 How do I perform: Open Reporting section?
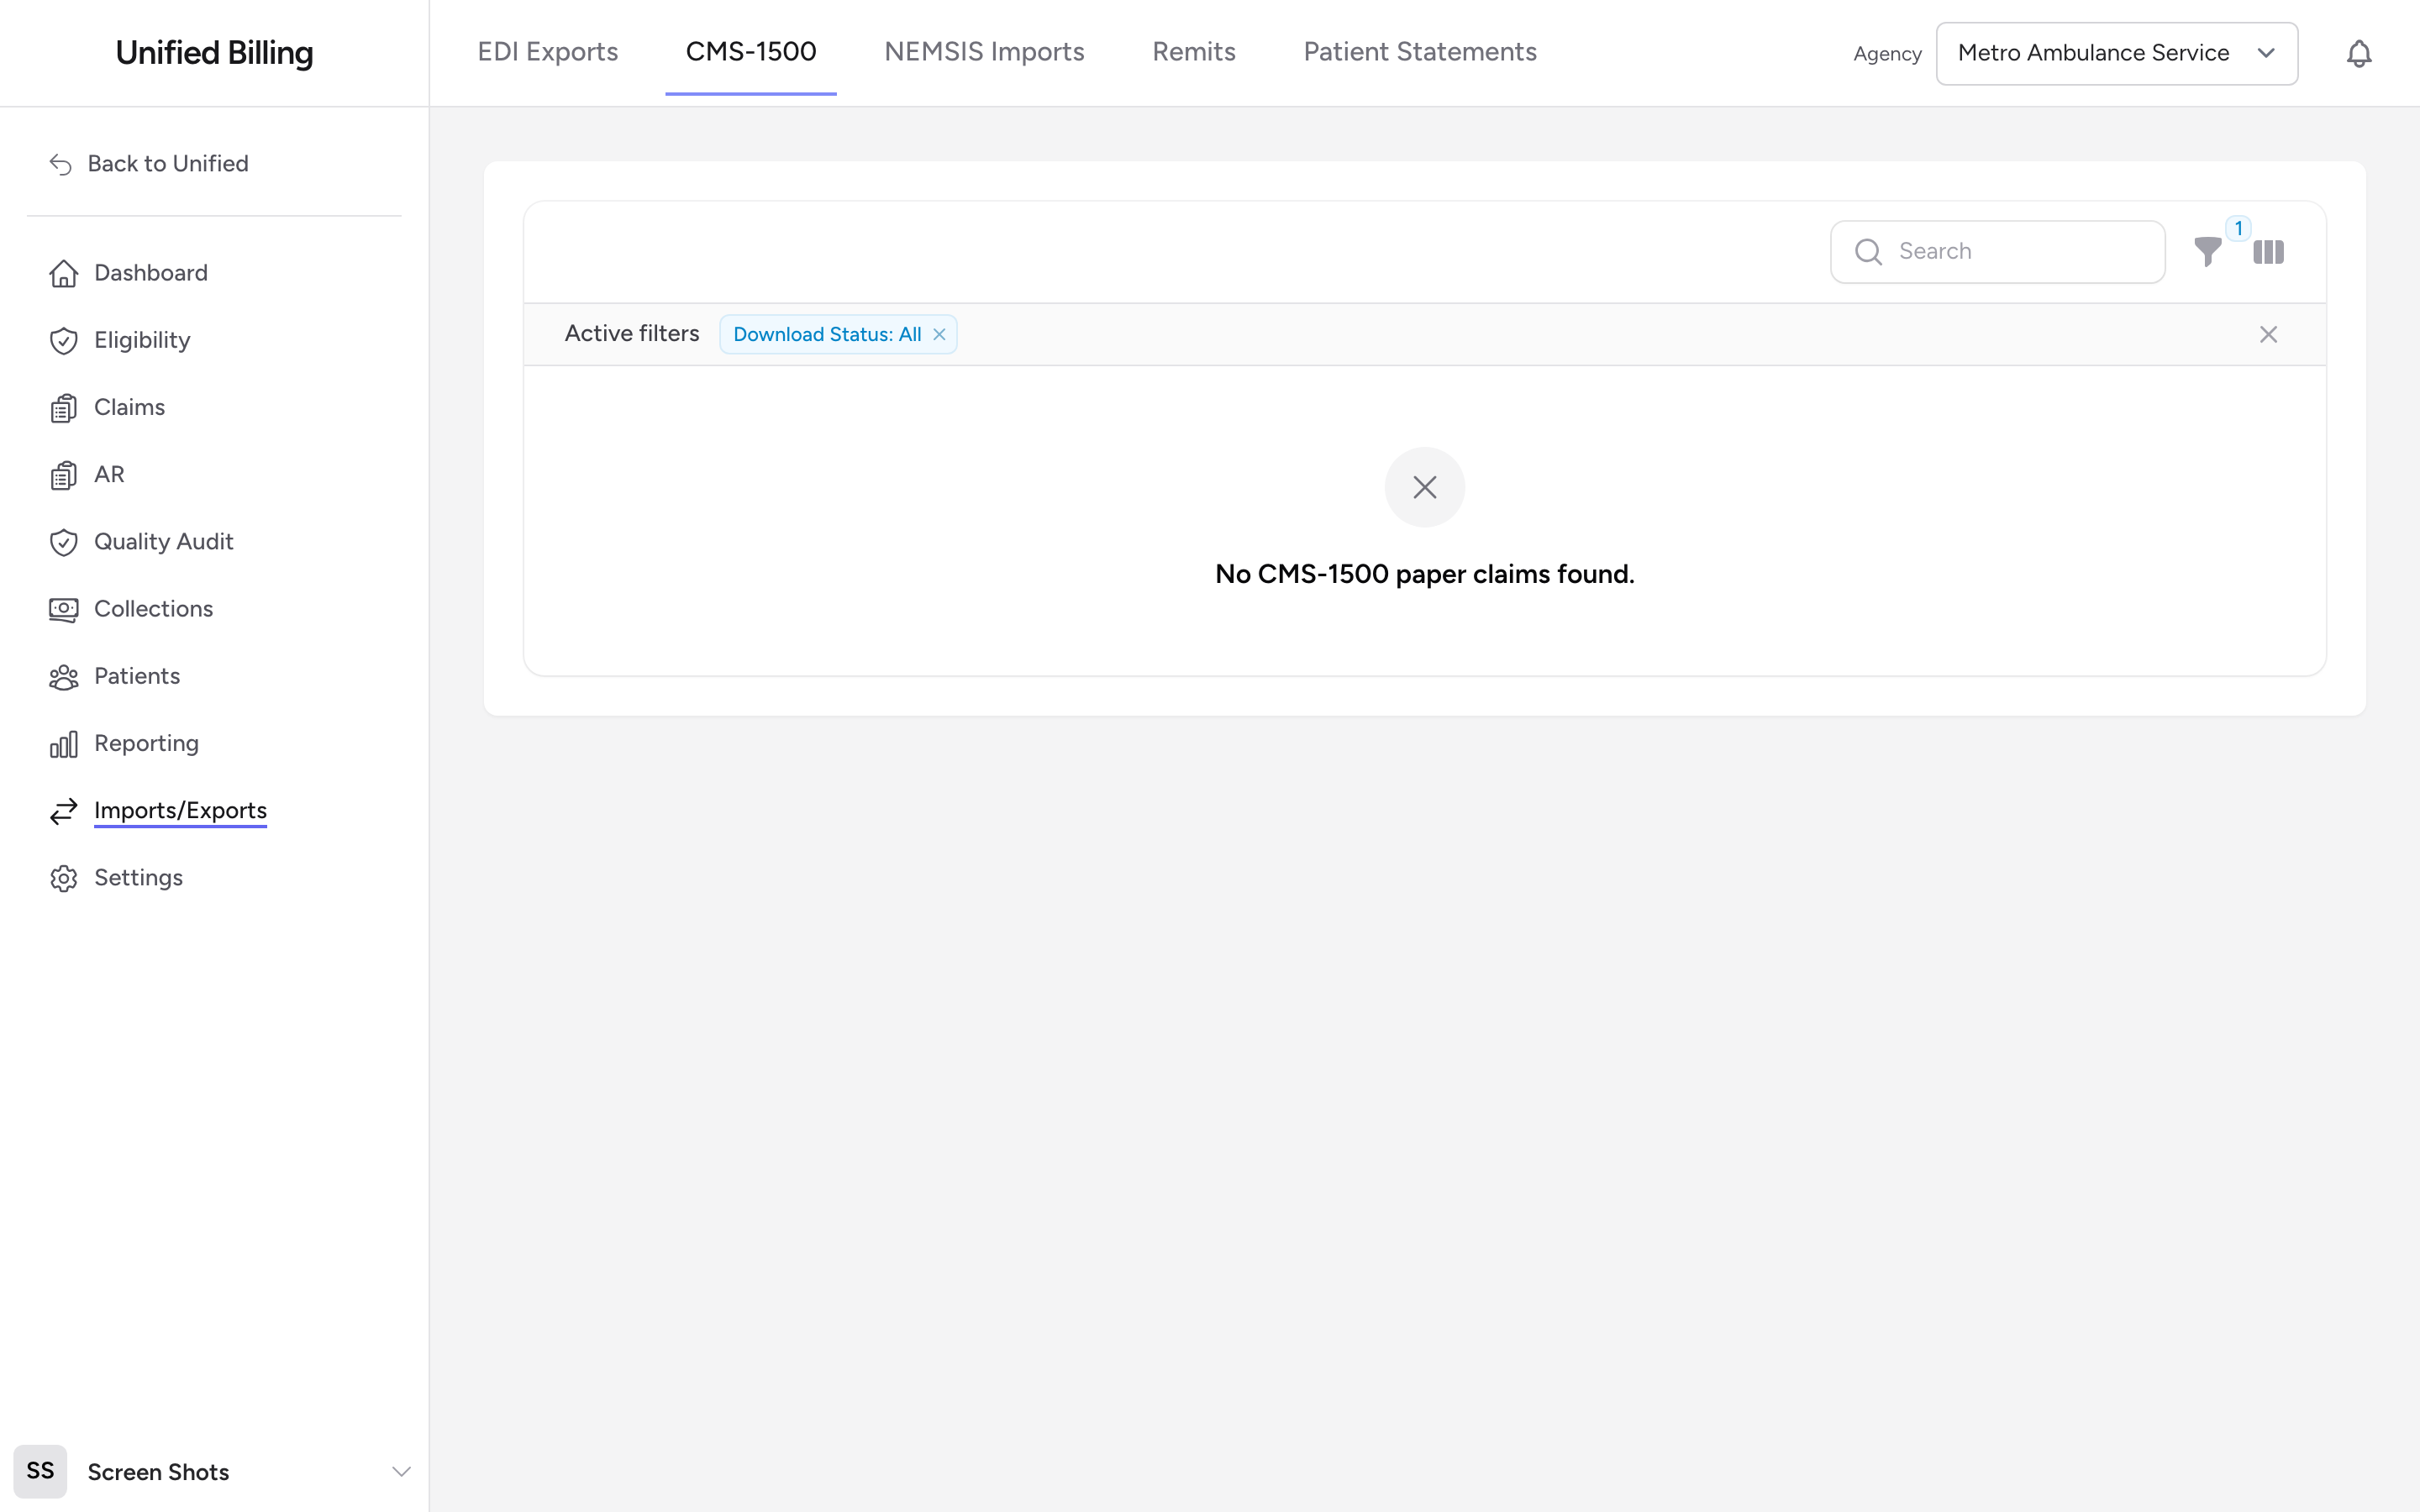pos(146,743)
